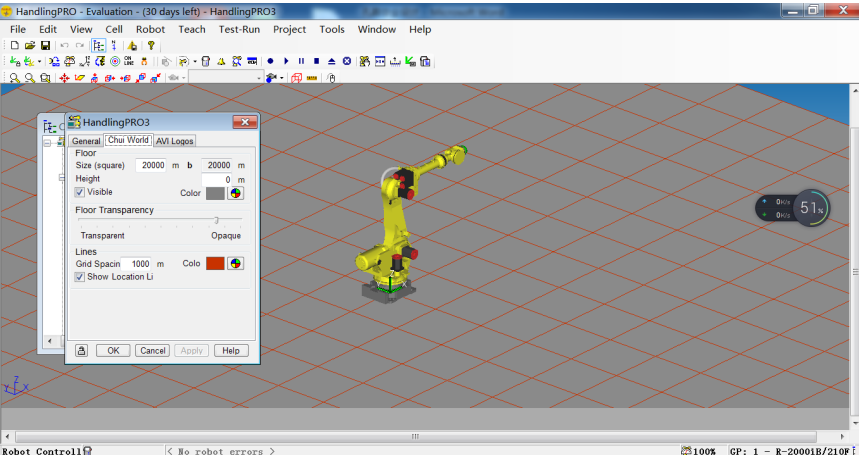Image resolution: width=859 pixels, height=455 pixels.
Task: Open color picker button beside Floor color
Action: coord(236,193)
